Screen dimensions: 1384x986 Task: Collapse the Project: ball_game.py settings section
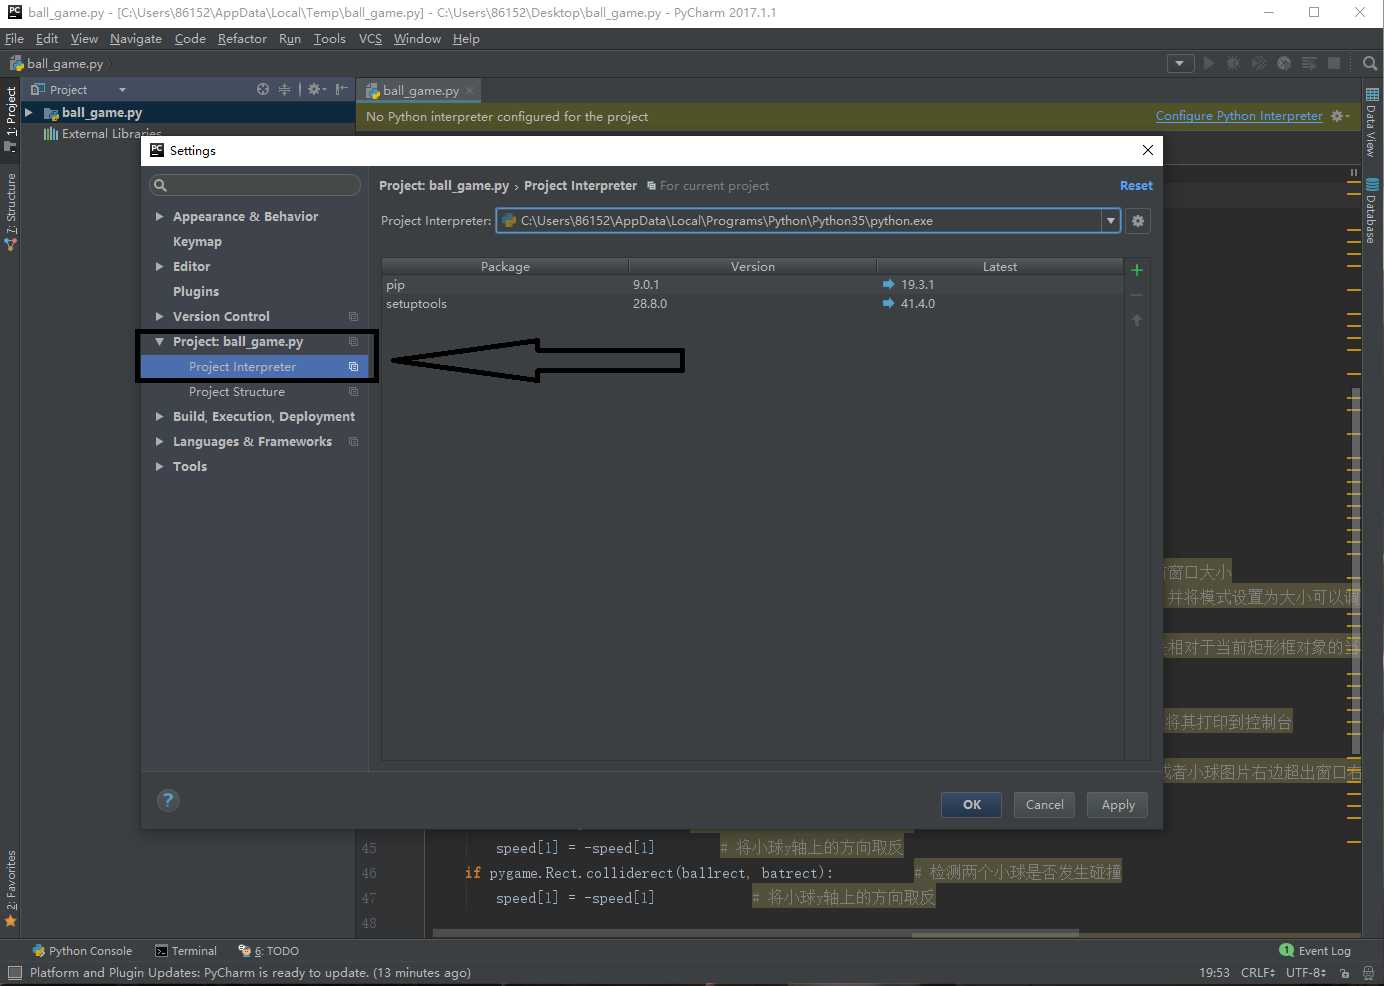coord(159,341)
